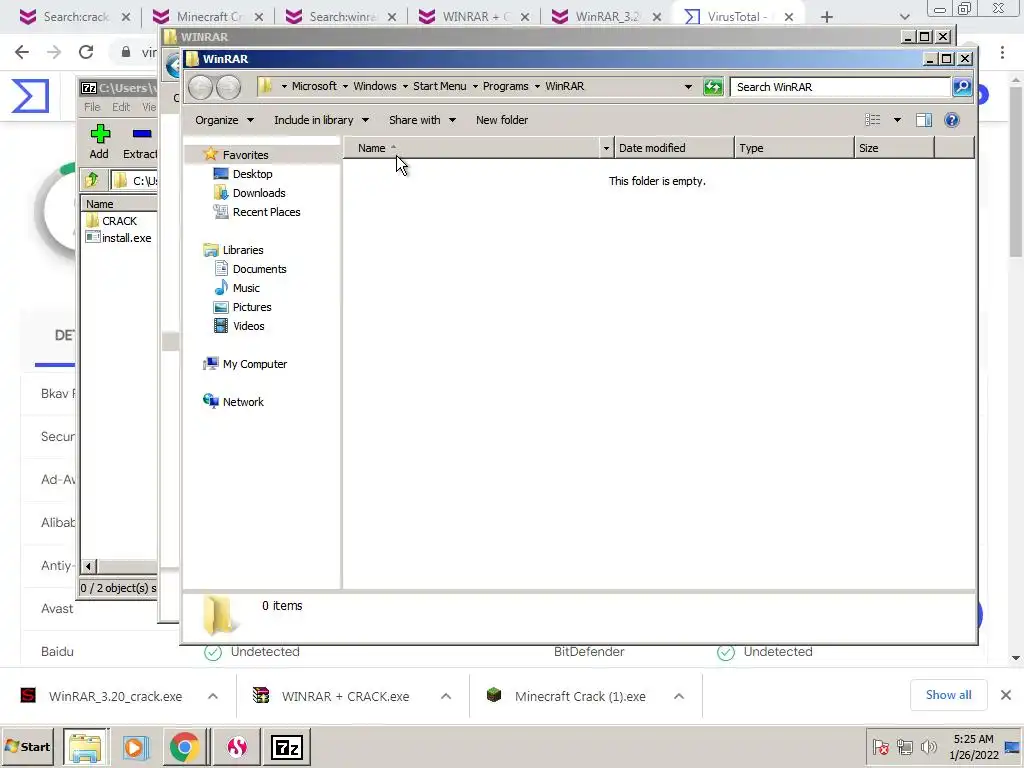1024x768 pixels.
Task: Sort by the Type column header
Action: [x=794, y=148]
